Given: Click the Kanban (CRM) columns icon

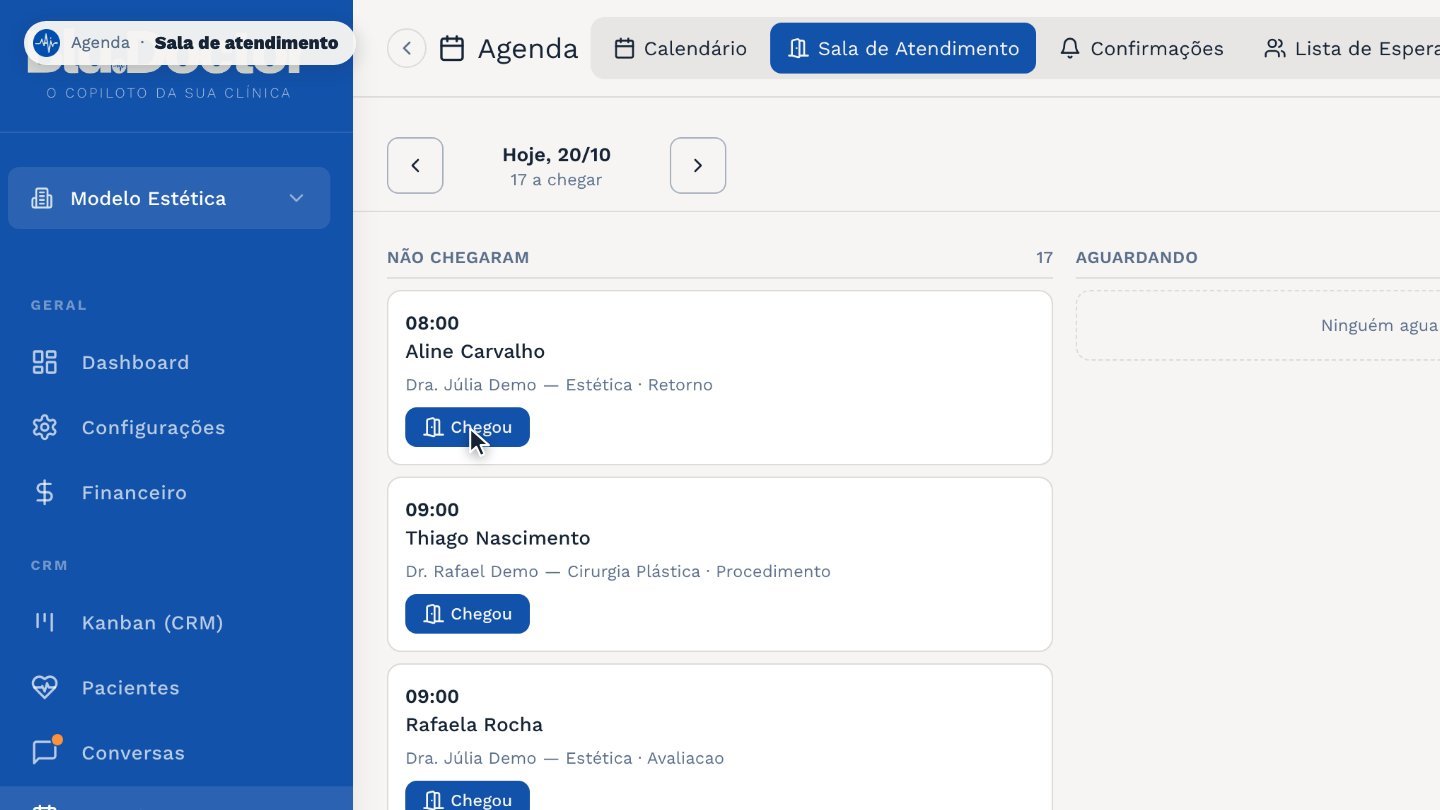Looking at the screenshot, I should tap(45, 622).
